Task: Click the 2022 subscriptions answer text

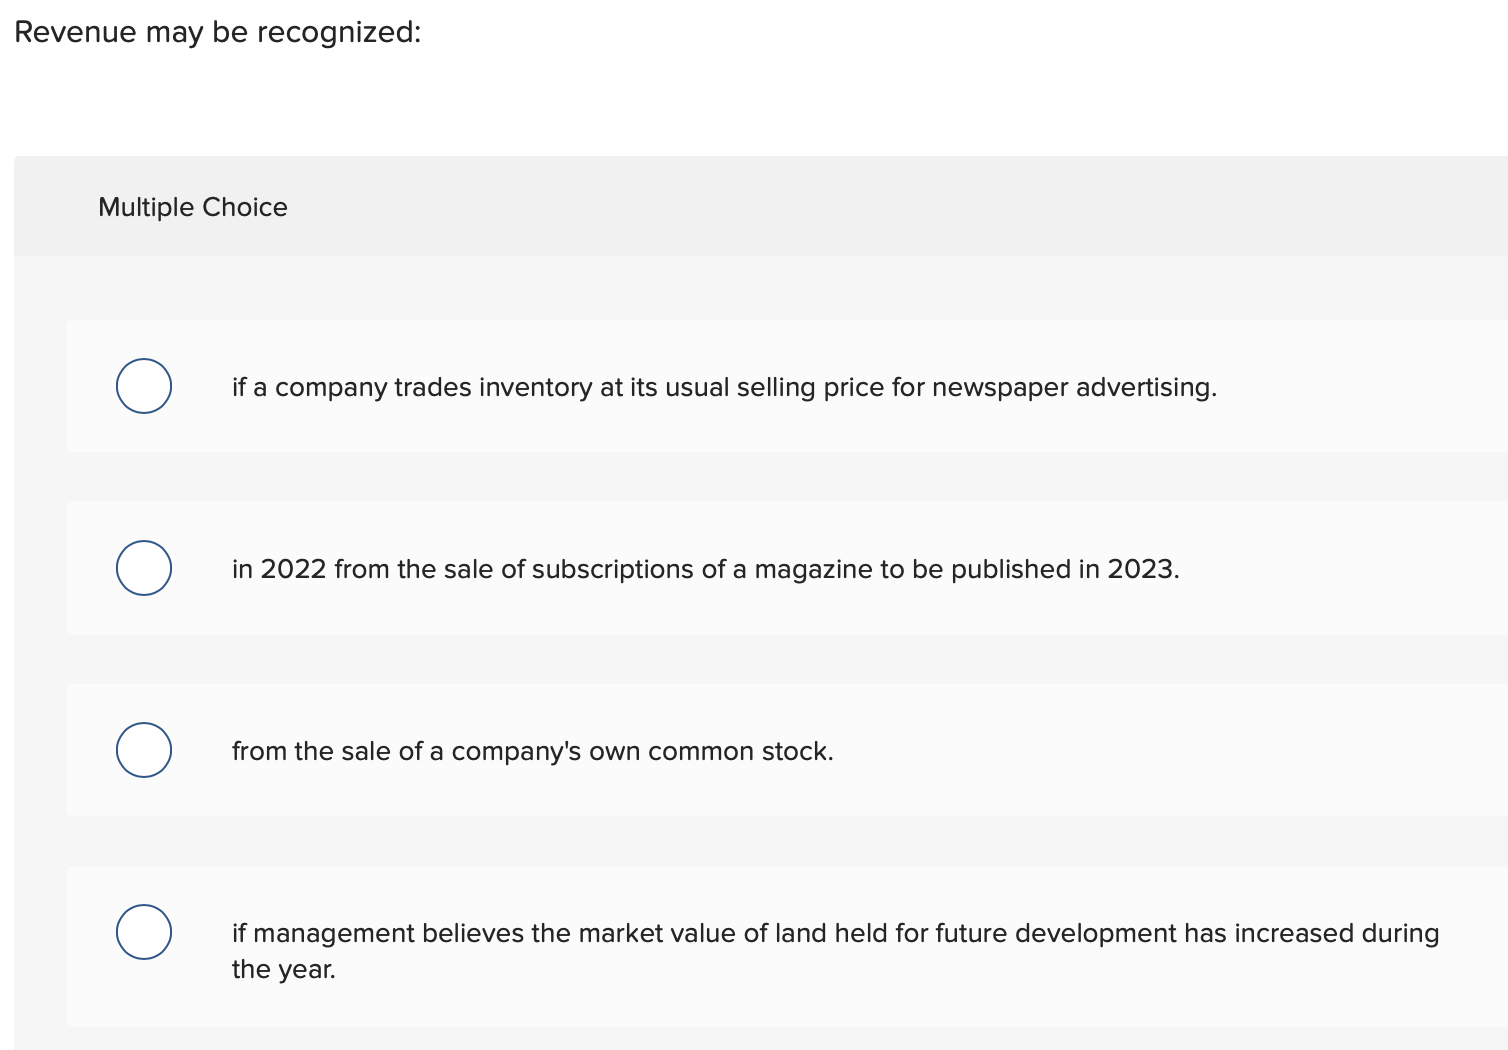Action: coord(705,569)
